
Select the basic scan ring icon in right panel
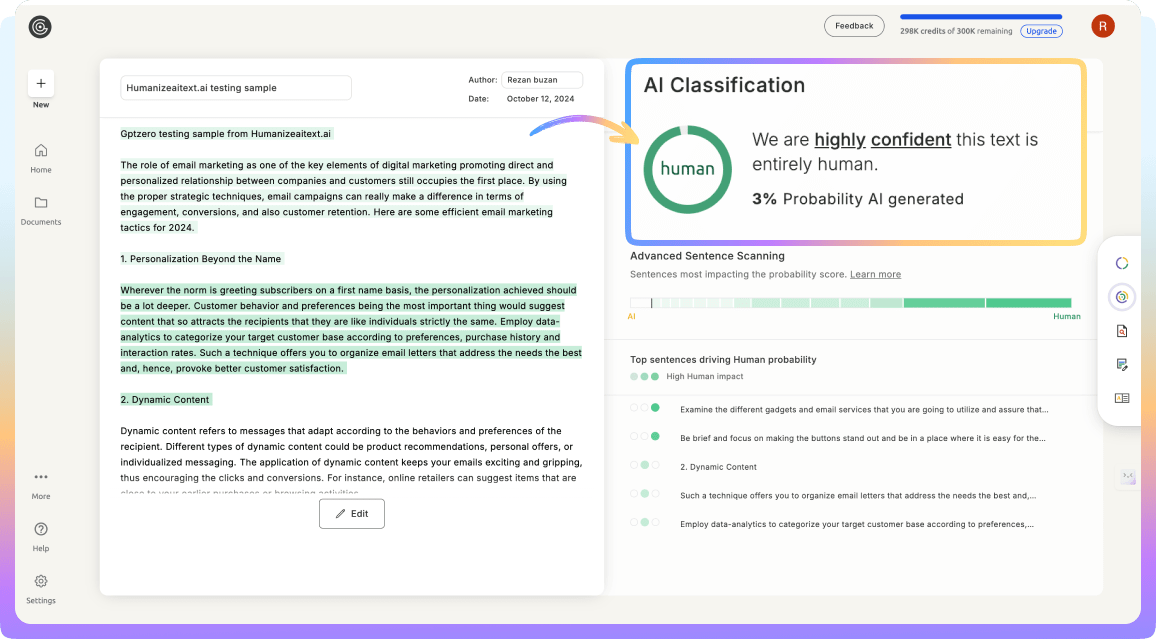(x=1121, y=263)
